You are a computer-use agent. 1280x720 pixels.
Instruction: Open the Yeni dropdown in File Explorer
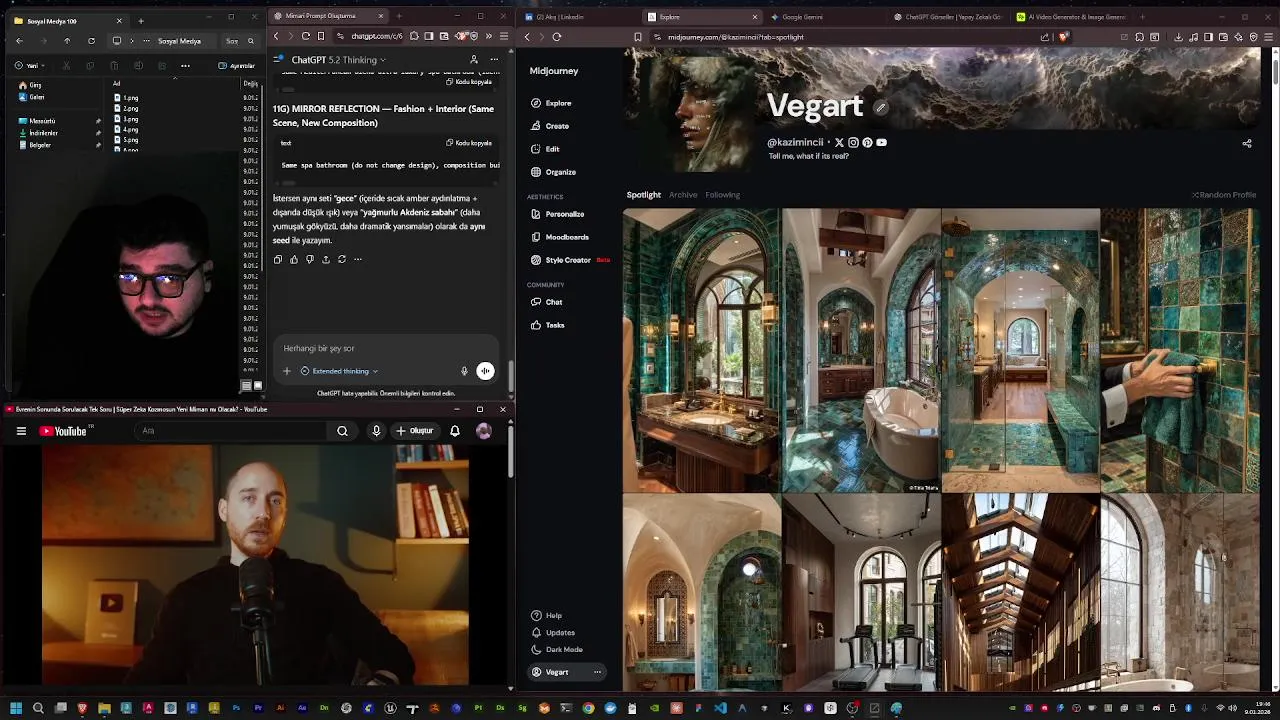(29, 66)
